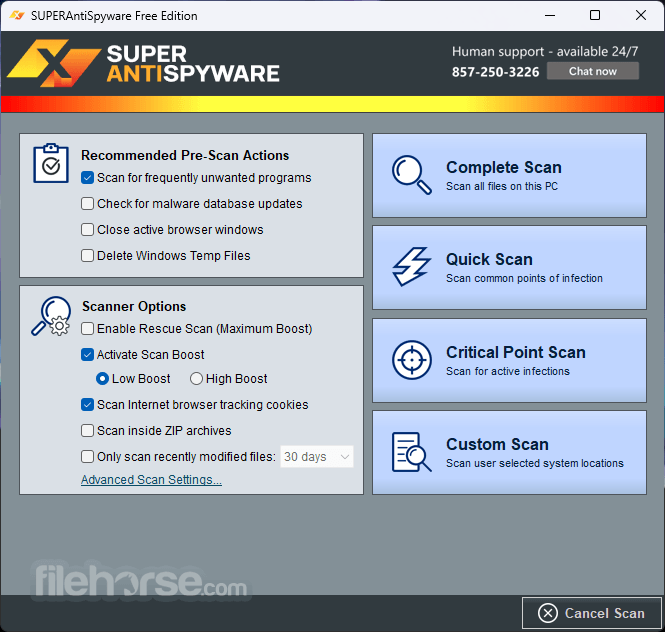This screenshot has height=632, width=665.
Task: Run the Critical Point Scan
Action: 509,361
